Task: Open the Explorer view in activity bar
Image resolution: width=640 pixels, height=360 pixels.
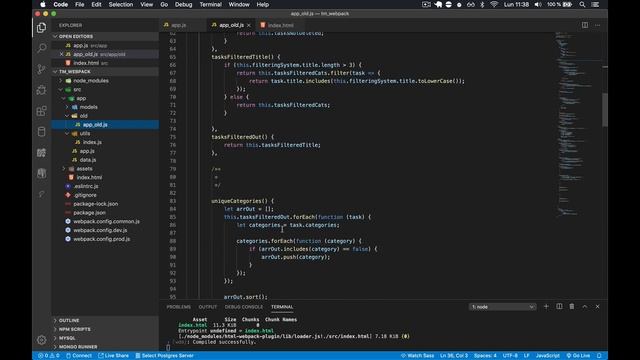Action: 41,27
